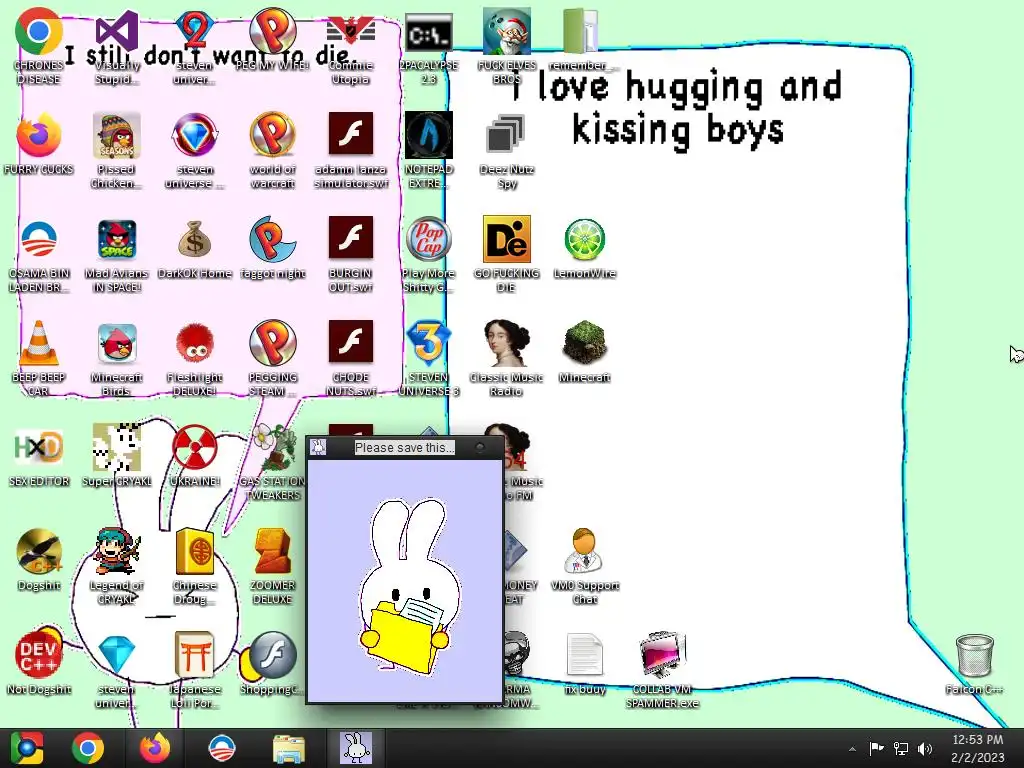Open Firefox from the taskbar
The width and height of the screenshot is (1024, 768).
pyautogui.click(x=155, y=748)
